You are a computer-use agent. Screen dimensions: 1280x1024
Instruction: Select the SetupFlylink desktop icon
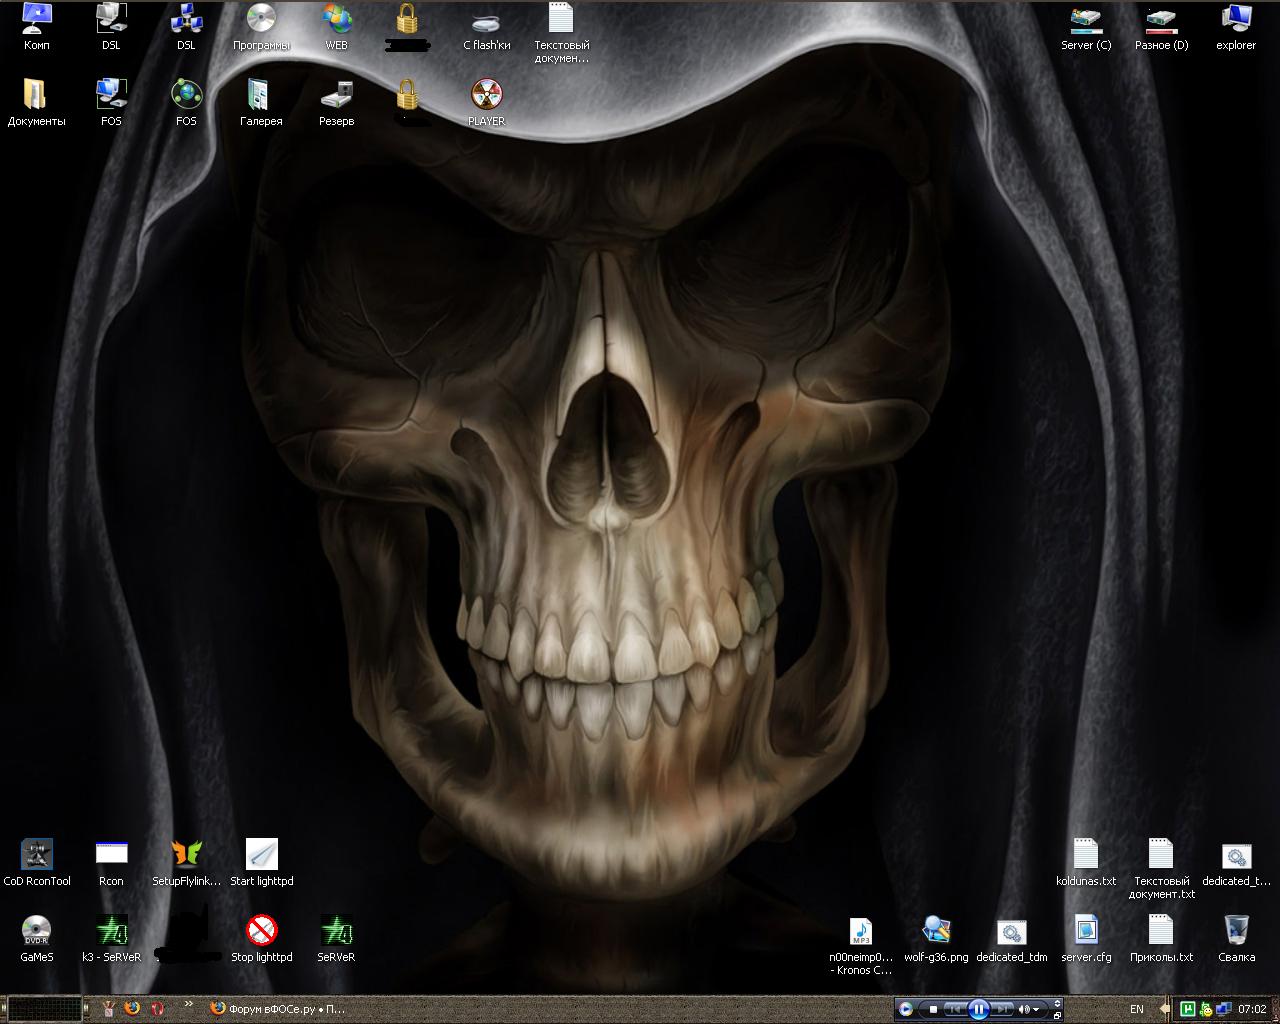point(186,856)
